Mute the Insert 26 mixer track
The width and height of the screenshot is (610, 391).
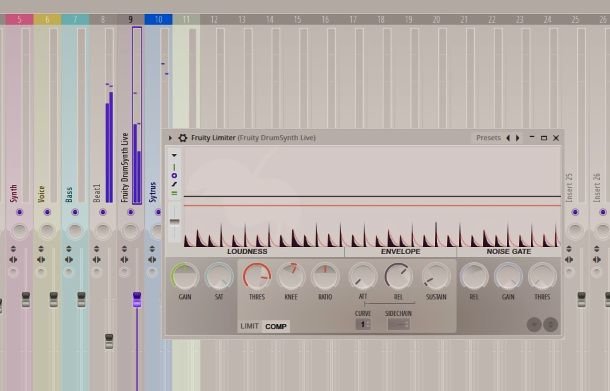coord(603,212)
